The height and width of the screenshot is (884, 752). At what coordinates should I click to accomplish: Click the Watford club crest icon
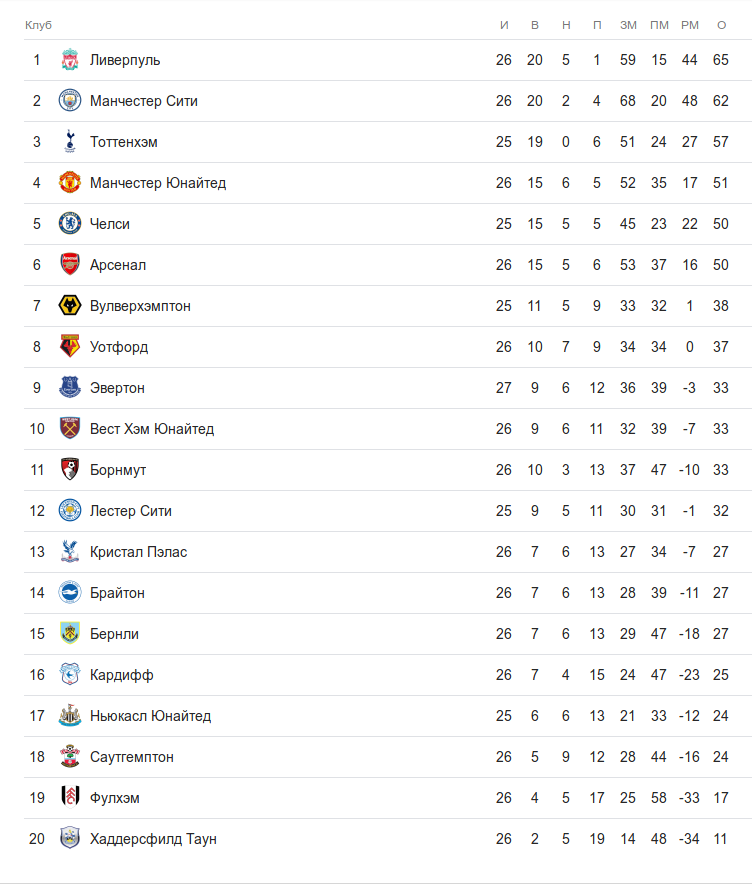[x=69, y=347]
